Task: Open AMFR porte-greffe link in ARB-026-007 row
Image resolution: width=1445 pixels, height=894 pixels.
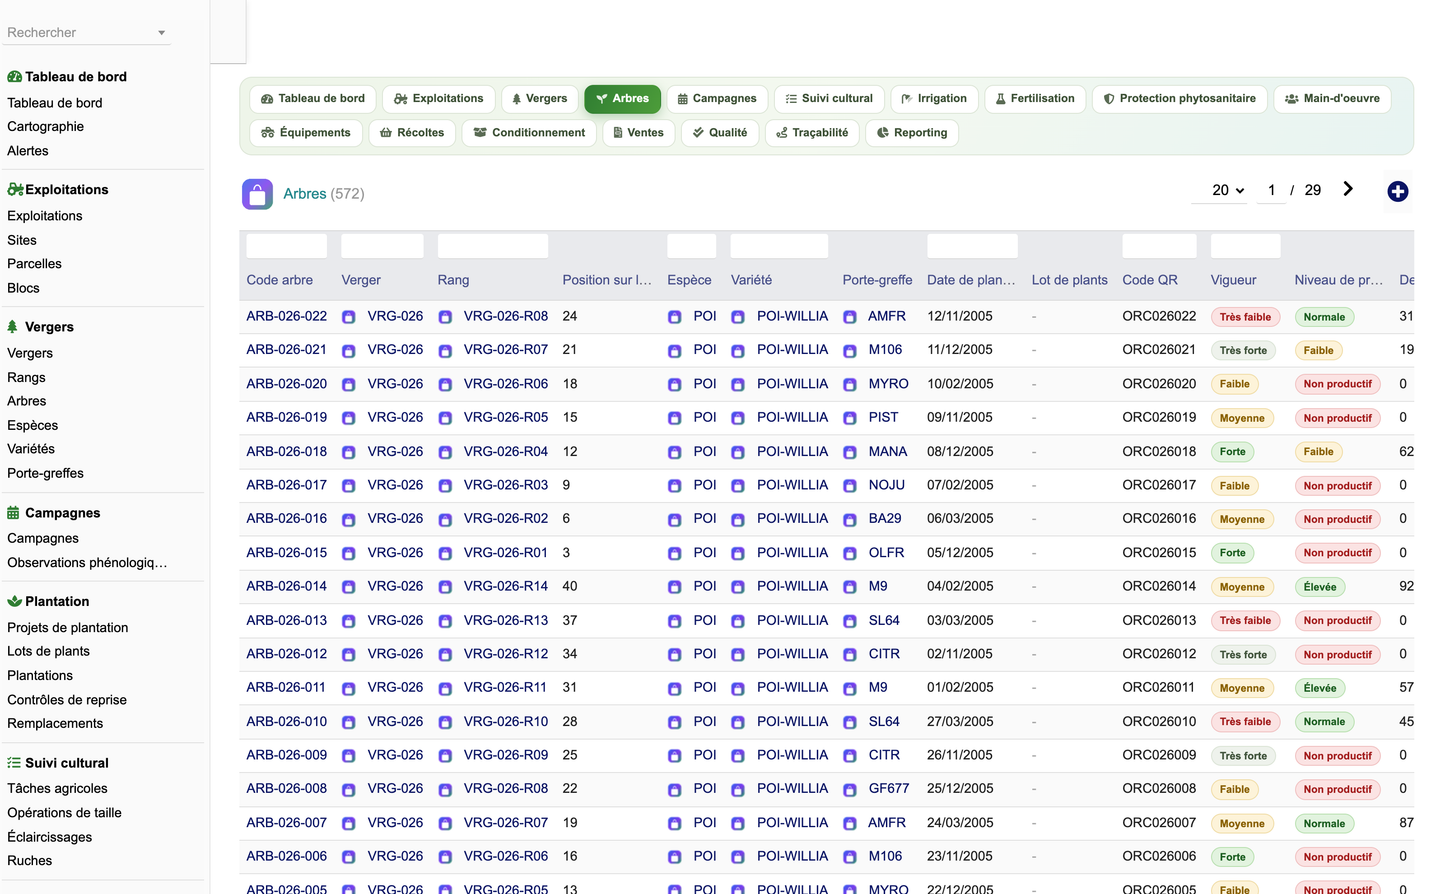Action: (x=887, y=823)
